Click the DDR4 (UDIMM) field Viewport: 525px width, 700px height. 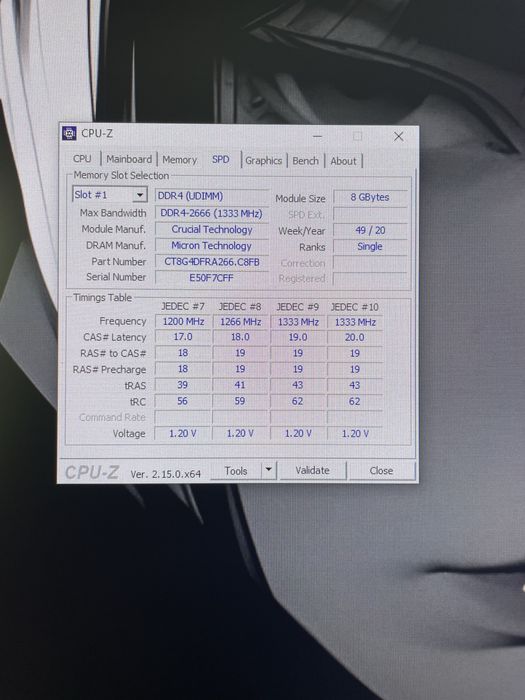click(x=212, y=196)
